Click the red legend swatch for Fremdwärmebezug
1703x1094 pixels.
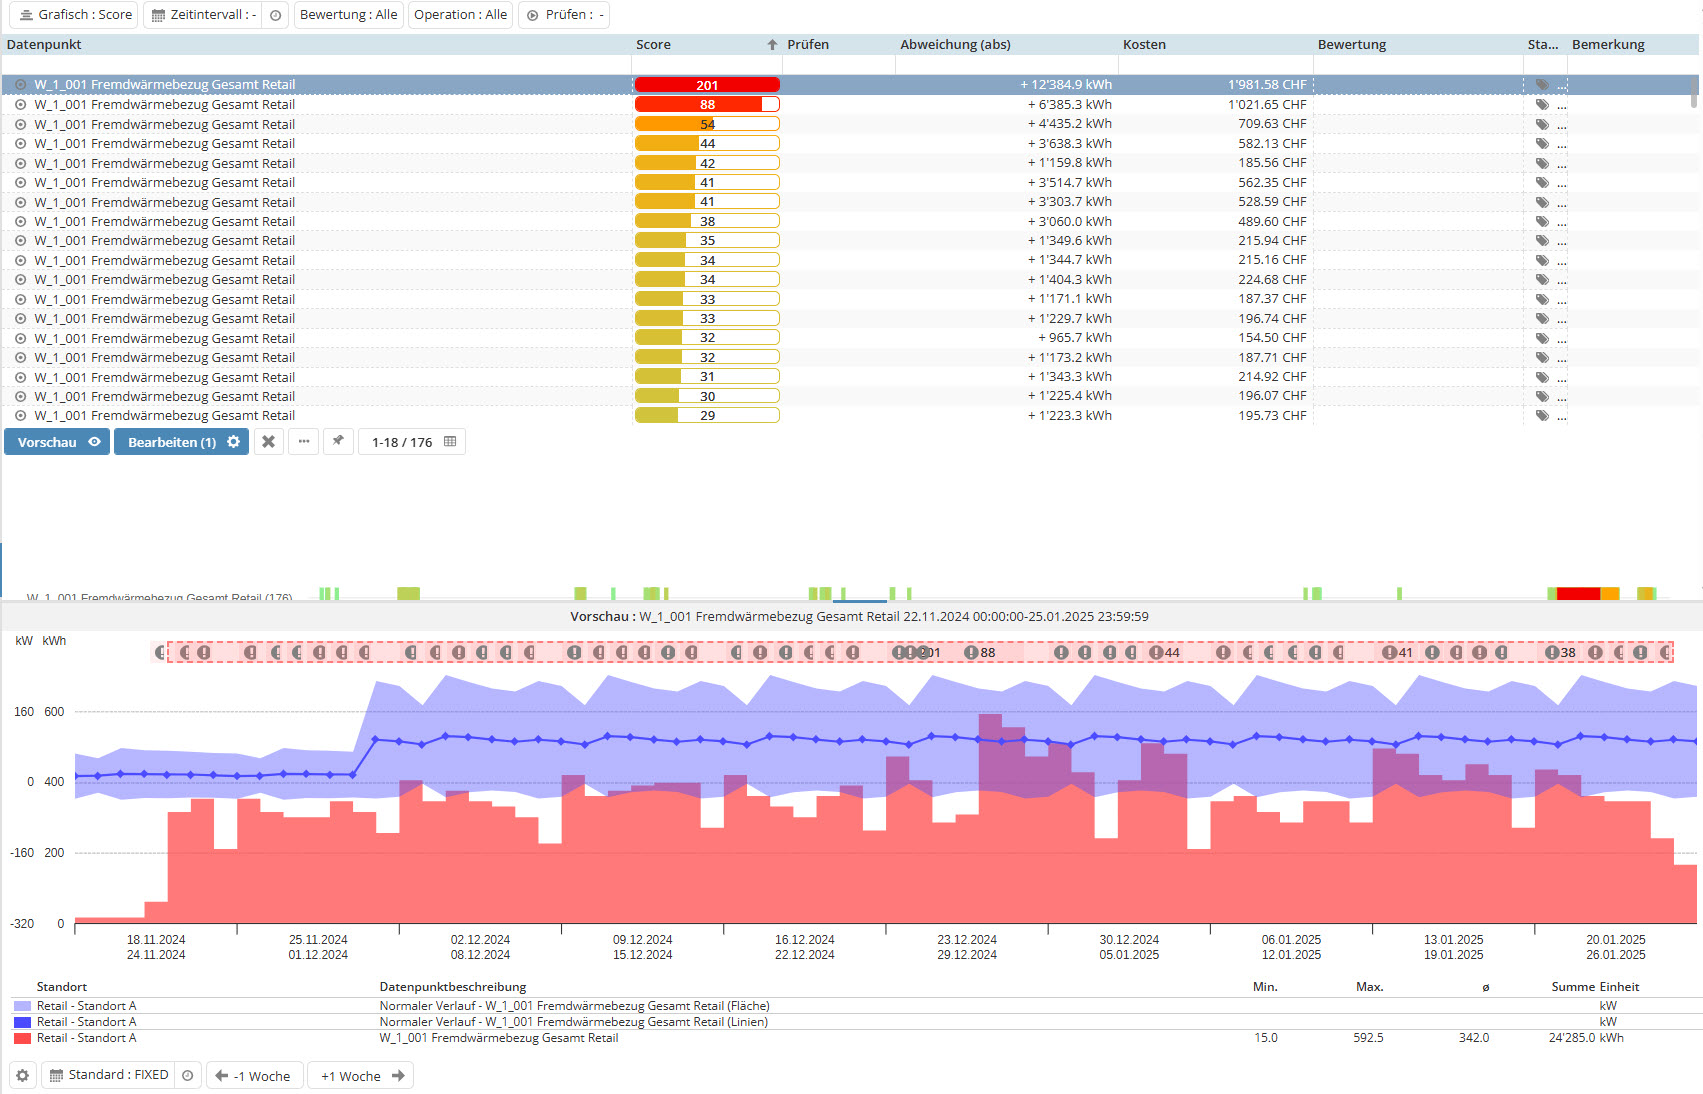click(x=22, y=1038)
